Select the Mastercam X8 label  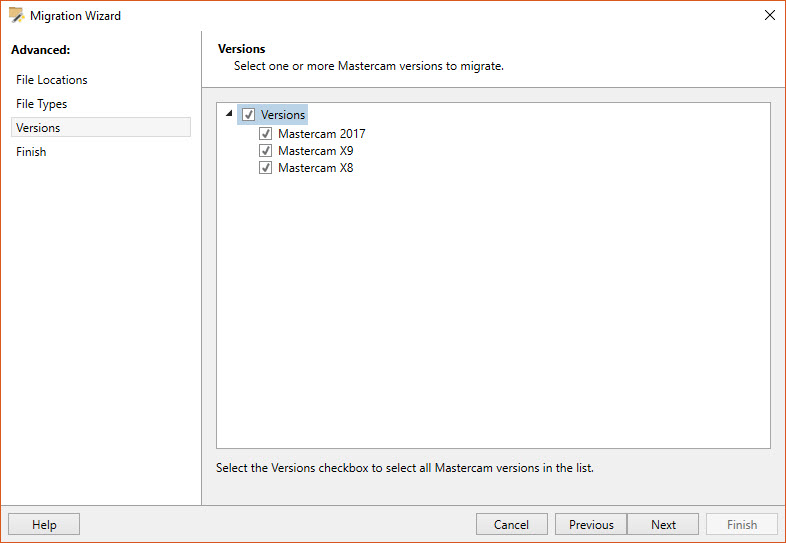pos(316,168)
